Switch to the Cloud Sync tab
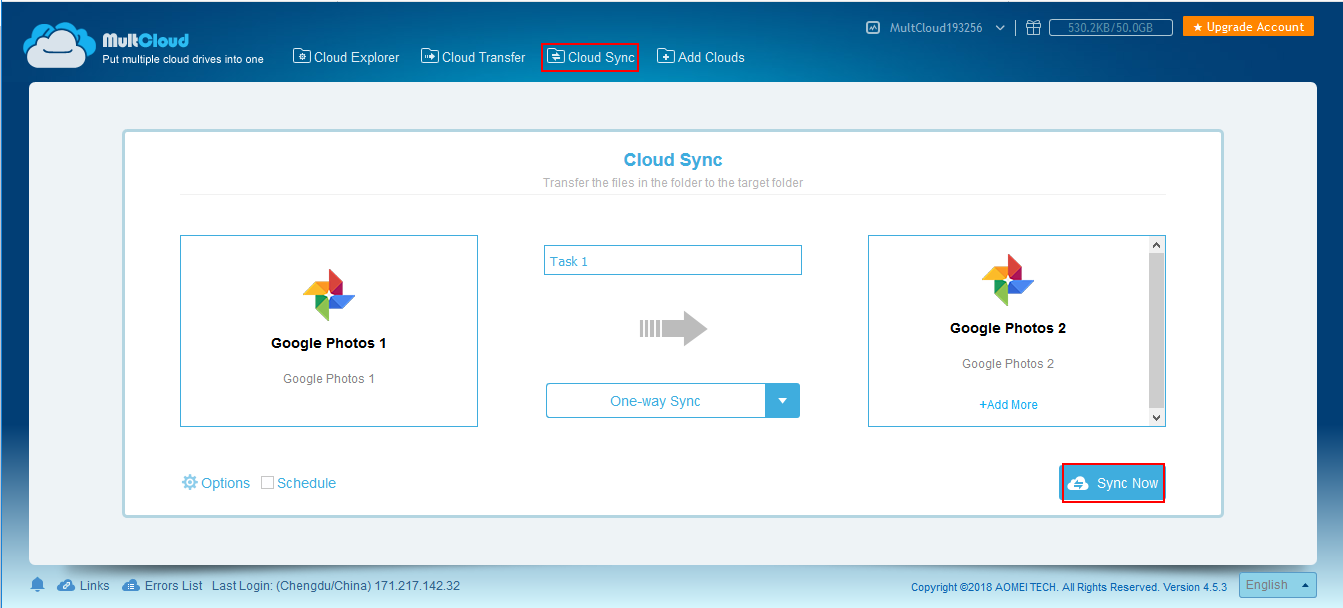1343x608 pixels. [590, 57]
